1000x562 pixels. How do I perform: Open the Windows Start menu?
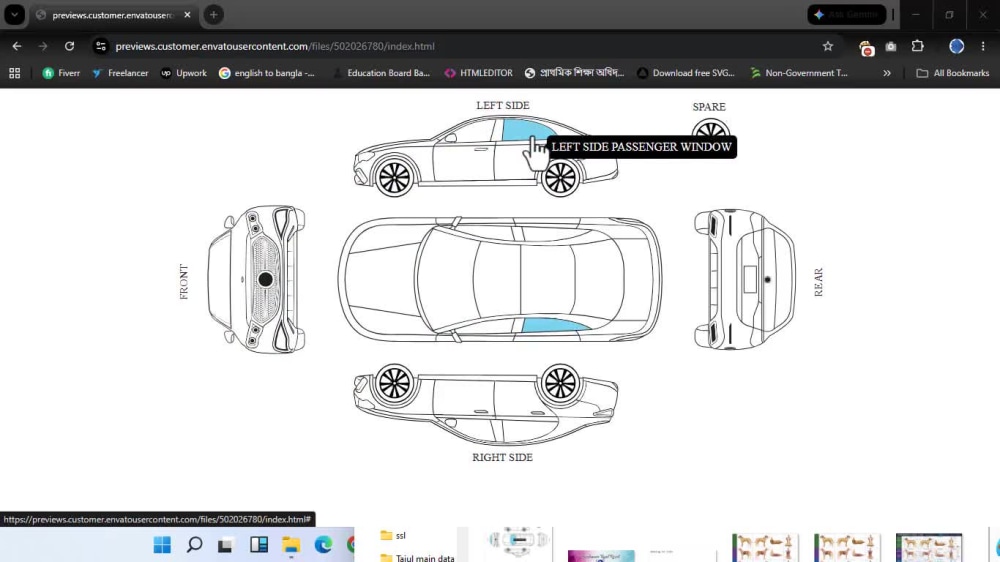[162, 545]
